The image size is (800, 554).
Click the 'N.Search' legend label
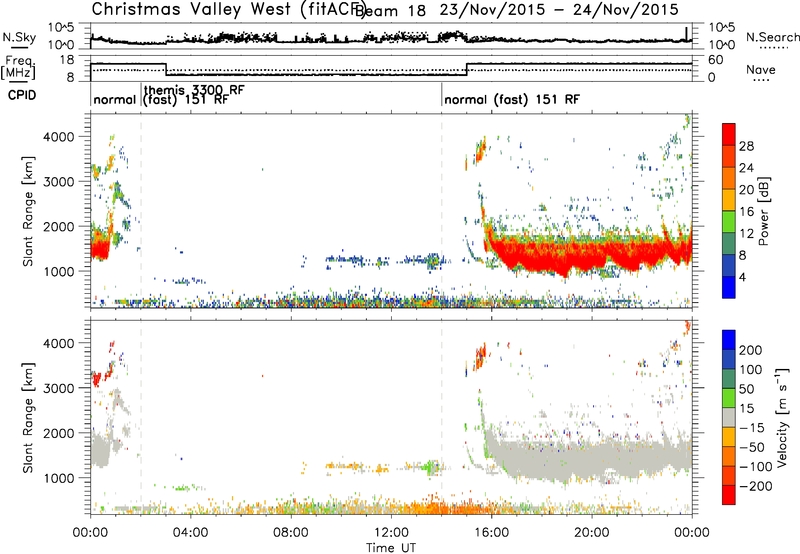[x=772, y=37]
